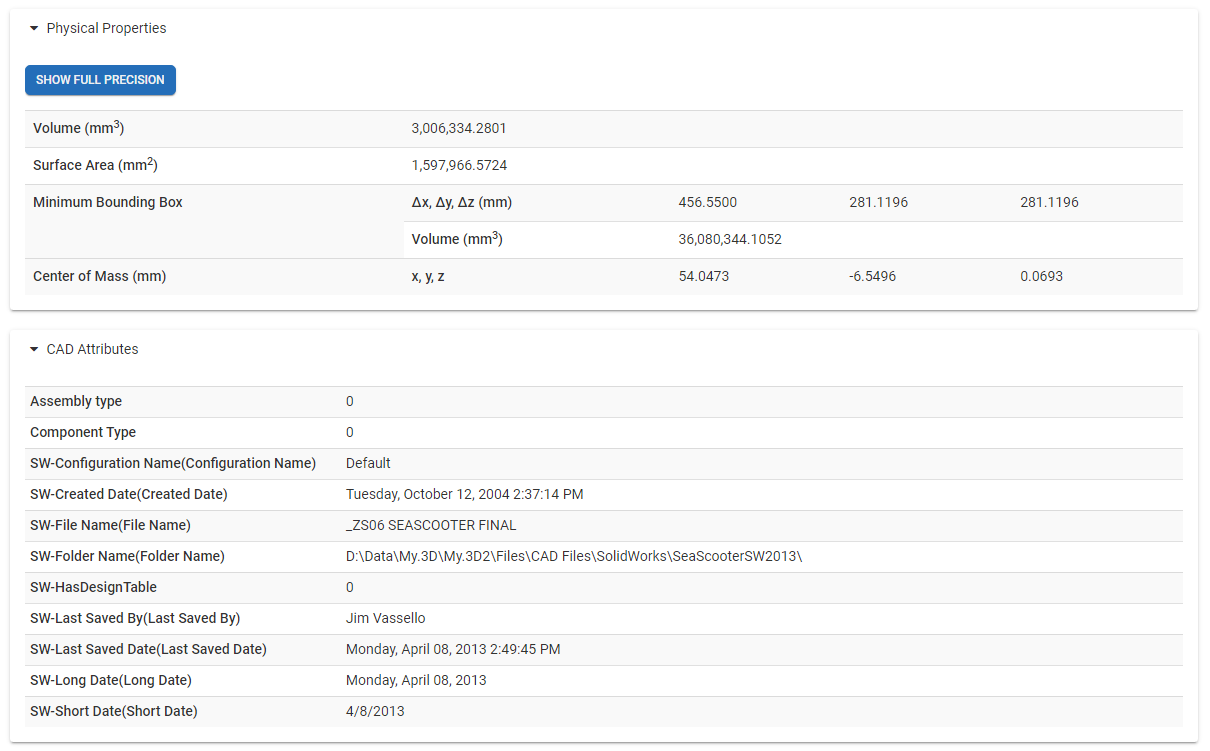
Task: Collapse the CAD Attributes section arrow
Action: 34,350
